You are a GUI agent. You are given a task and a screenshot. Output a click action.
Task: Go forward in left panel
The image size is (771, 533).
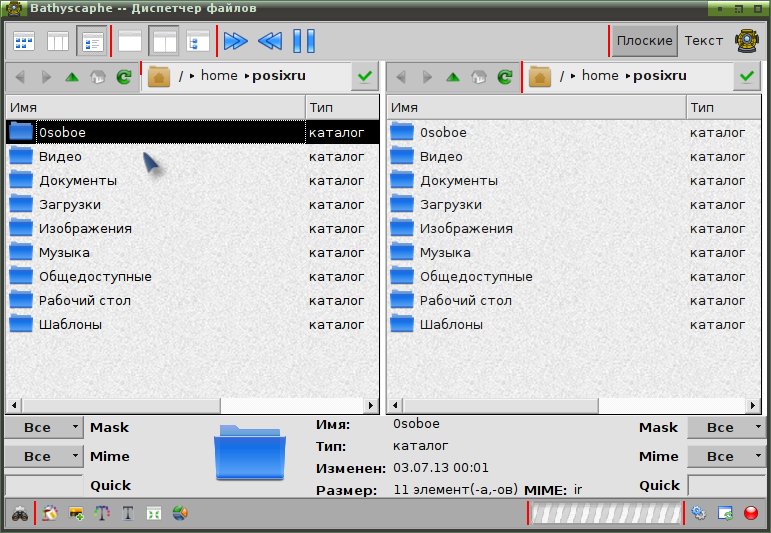tap(47, 77)
